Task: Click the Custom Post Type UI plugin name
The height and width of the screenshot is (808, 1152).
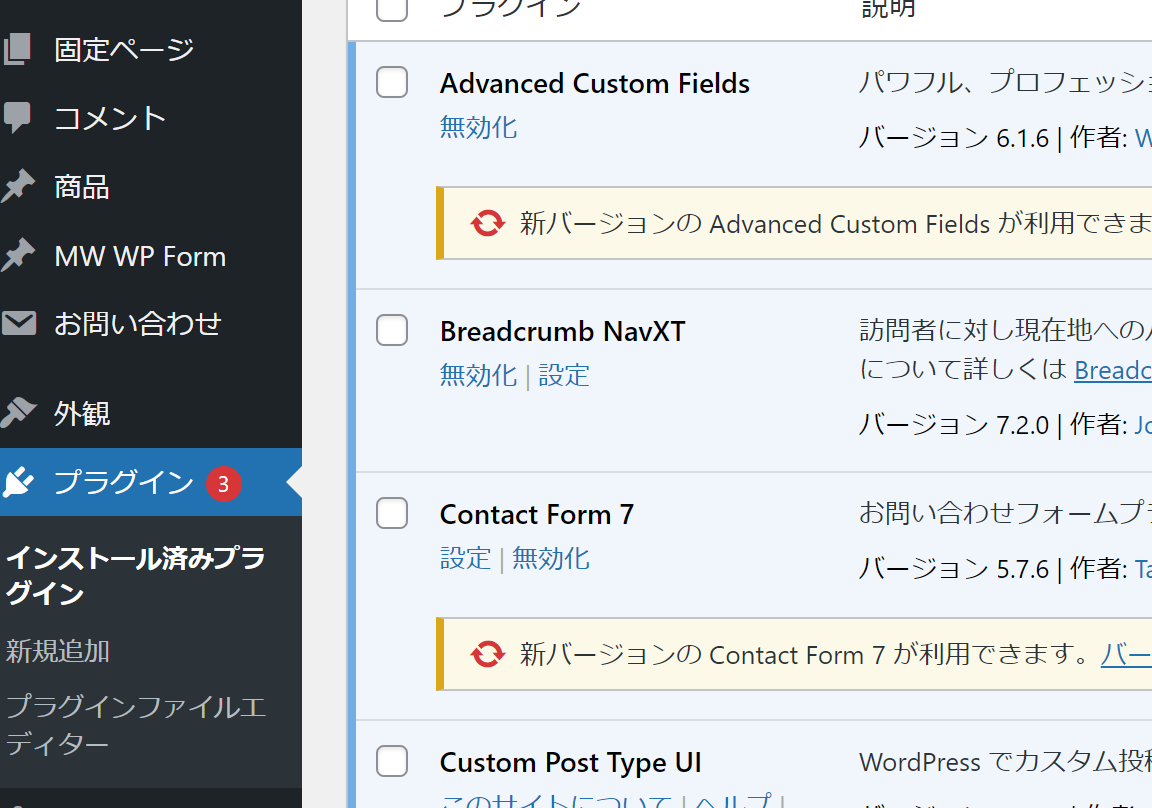Action: click(571, 762)
